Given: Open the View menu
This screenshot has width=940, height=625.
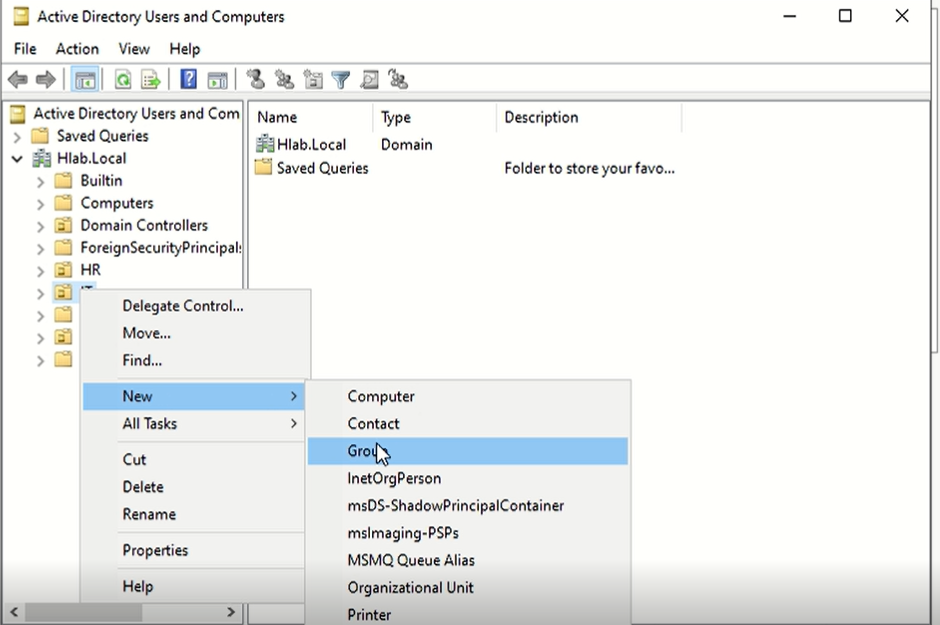Looking at the screenshot, I should [x=134, y=49].
